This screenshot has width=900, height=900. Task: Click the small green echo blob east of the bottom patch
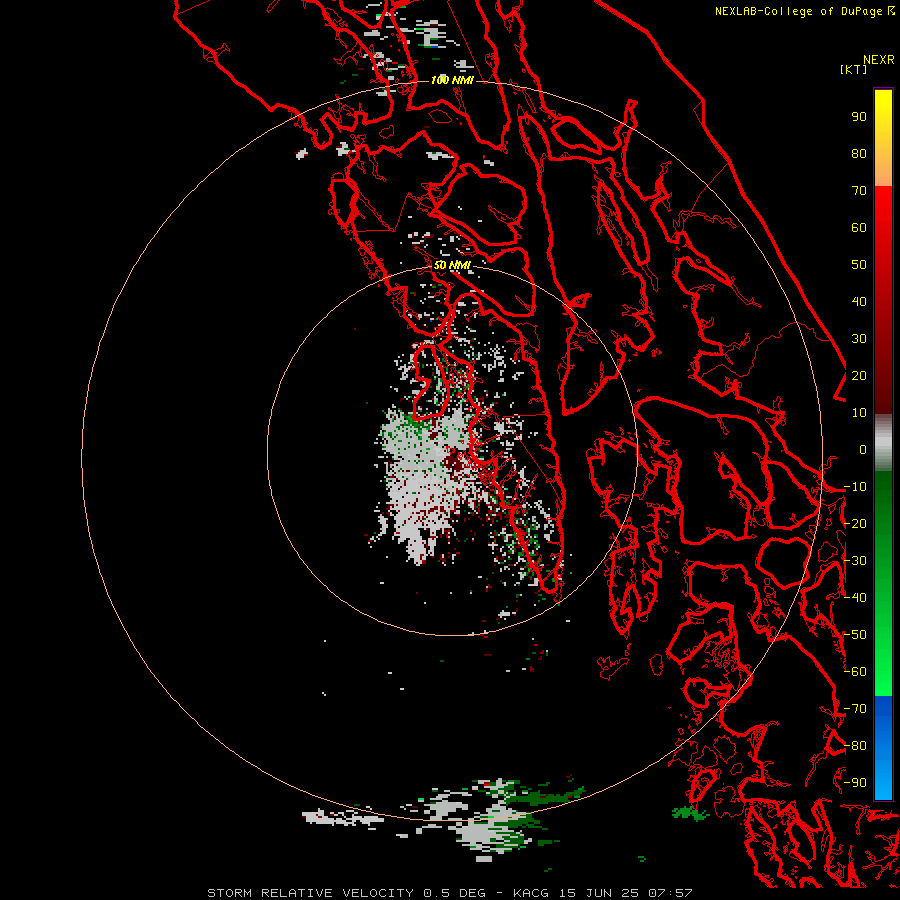pyautogui.click(x=690, y=813)
